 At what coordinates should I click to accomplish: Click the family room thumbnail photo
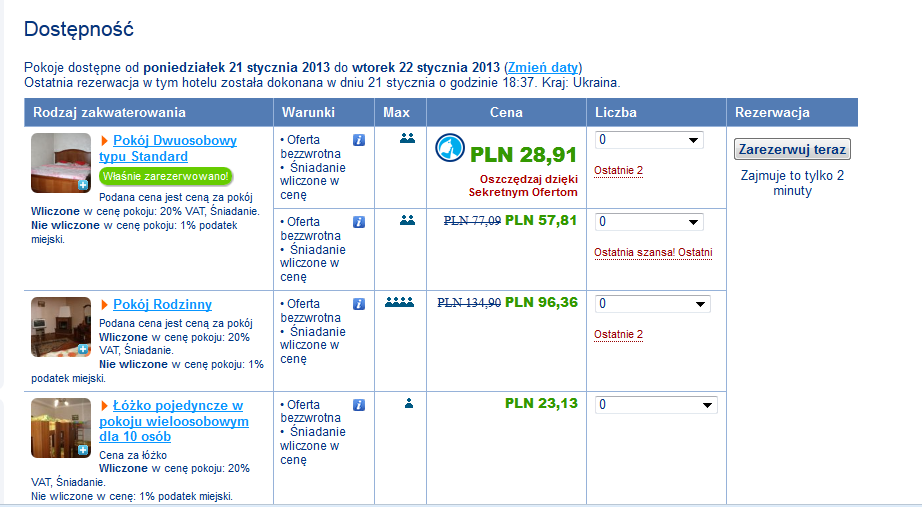pyautogui.click(x=61, y=327)
